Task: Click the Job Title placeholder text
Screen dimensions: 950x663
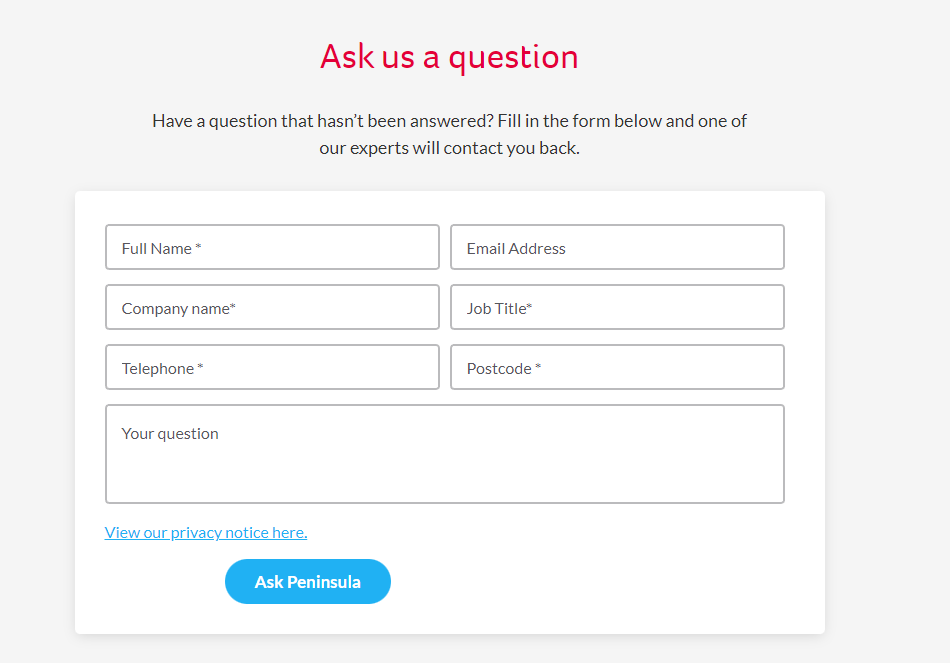Action: pyautogui.click(x=499, y=309)
